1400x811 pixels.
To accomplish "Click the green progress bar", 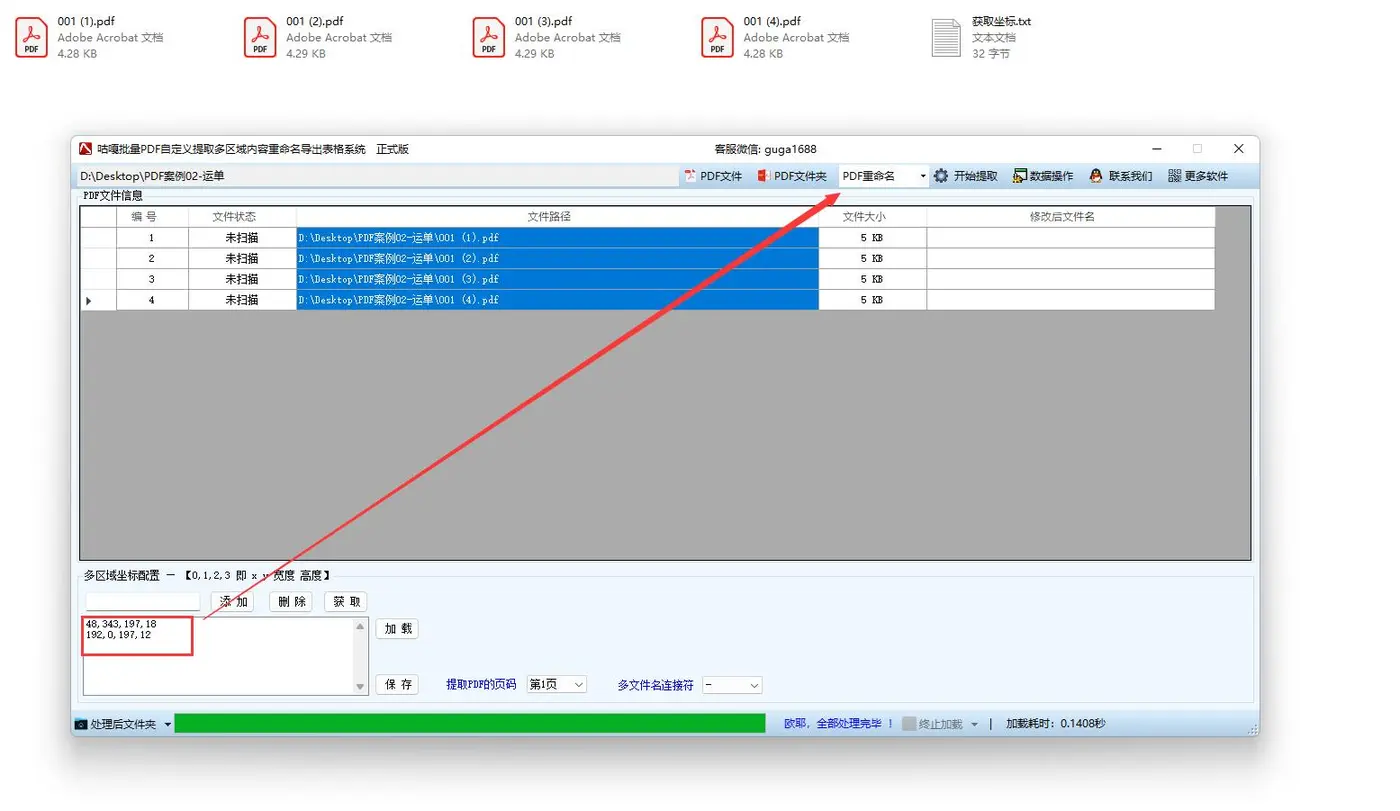I will click(x=470, y=724).
